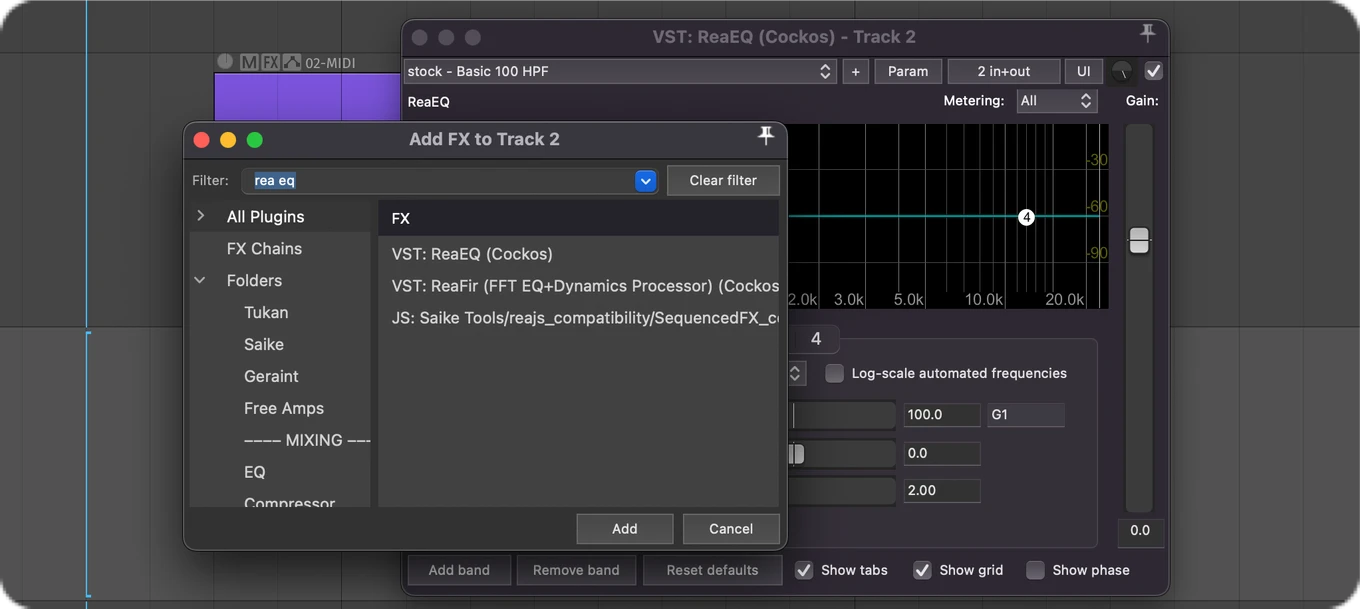Click the note field showing G1

(x=1026, y=415)
